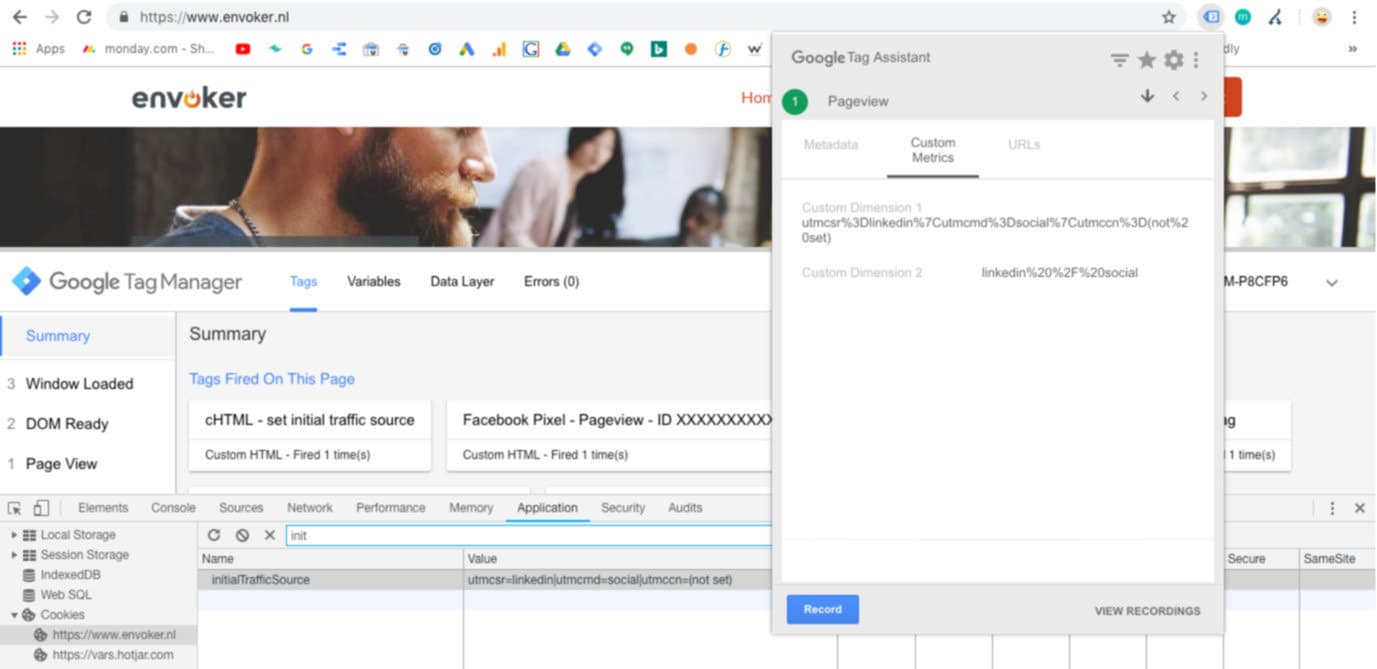1377x669 pixels.
Task: Open the monday.com bookmark
Action: coord(148,48)
